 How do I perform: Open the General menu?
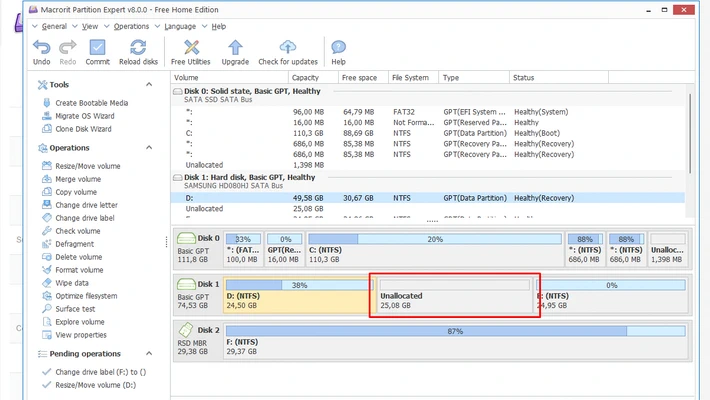(x=54, y=26)
